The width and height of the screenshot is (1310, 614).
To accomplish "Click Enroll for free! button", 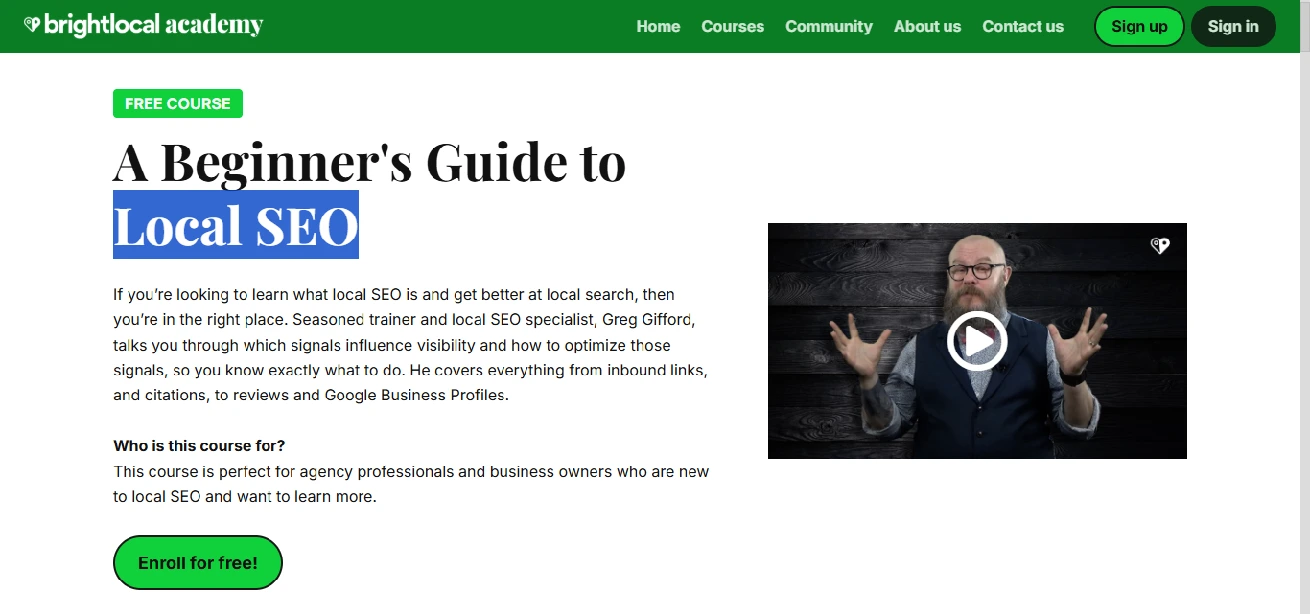I will [x=198, y=563].
